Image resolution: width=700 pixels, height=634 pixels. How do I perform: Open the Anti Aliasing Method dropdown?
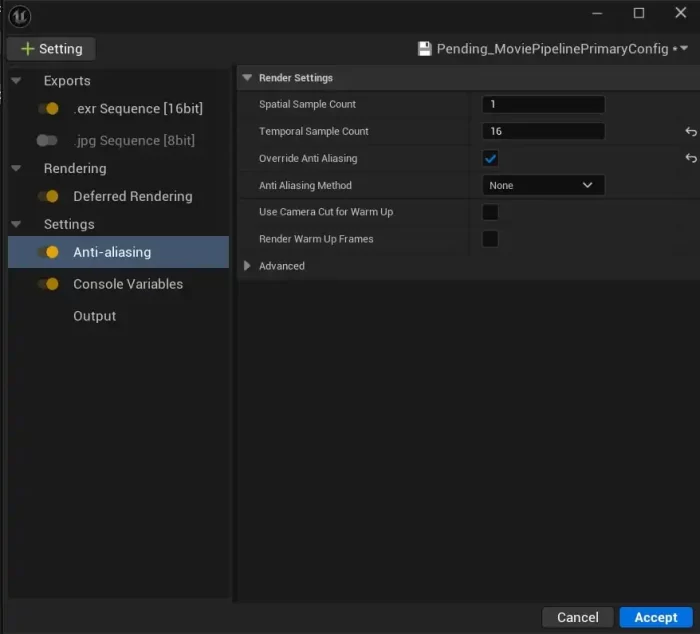542,185
